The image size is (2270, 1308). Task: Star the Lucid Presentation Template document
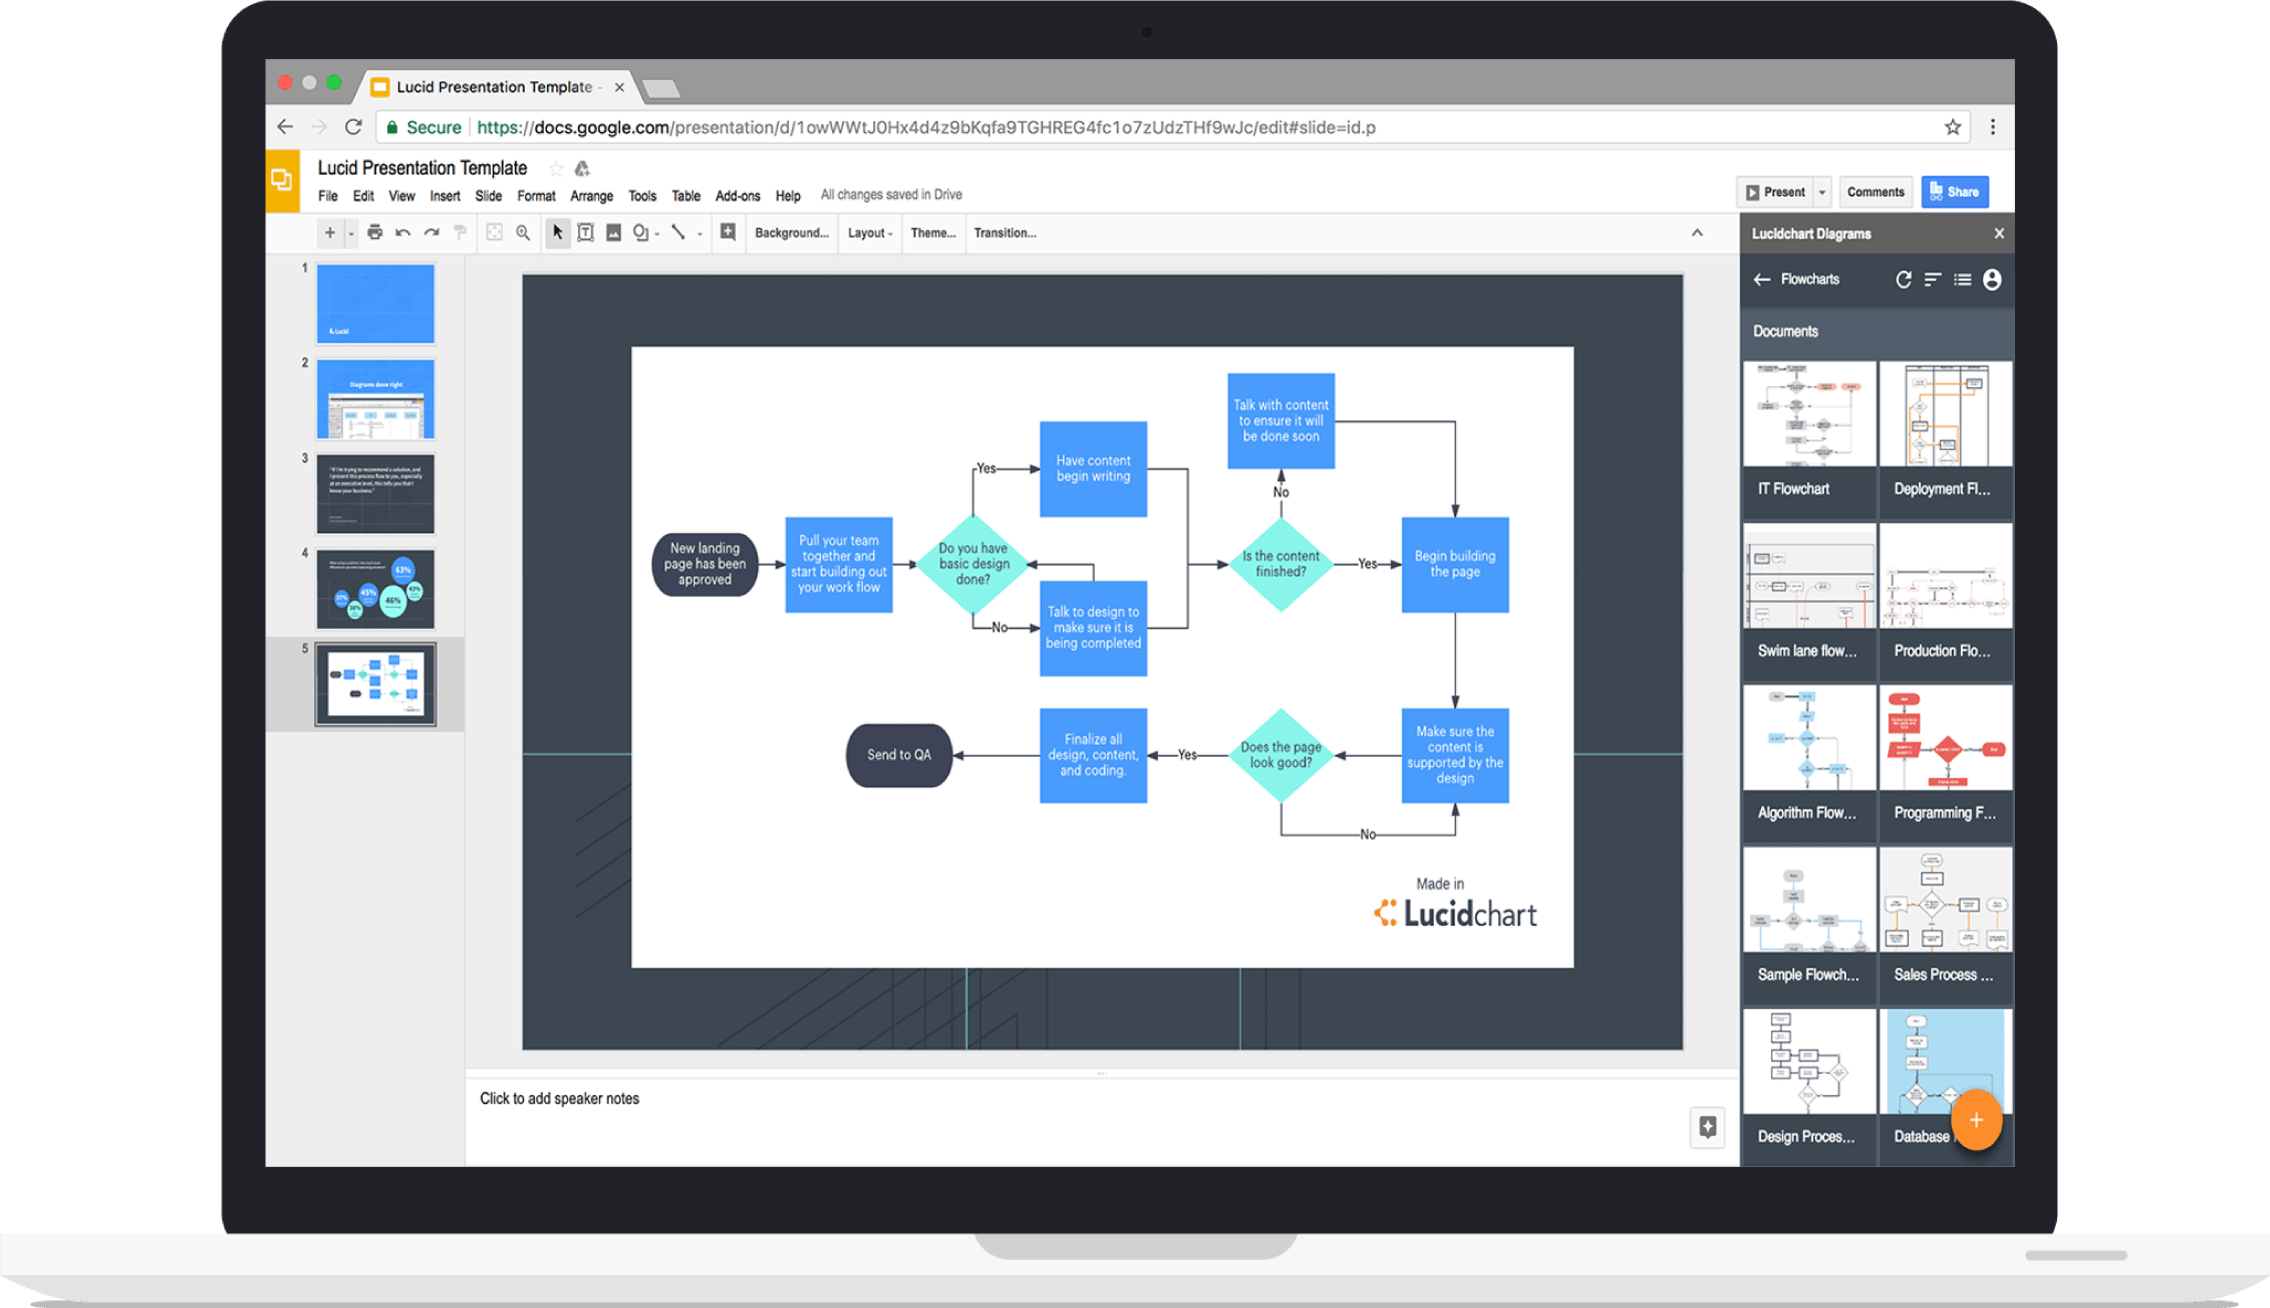click(x=556, y=168)
